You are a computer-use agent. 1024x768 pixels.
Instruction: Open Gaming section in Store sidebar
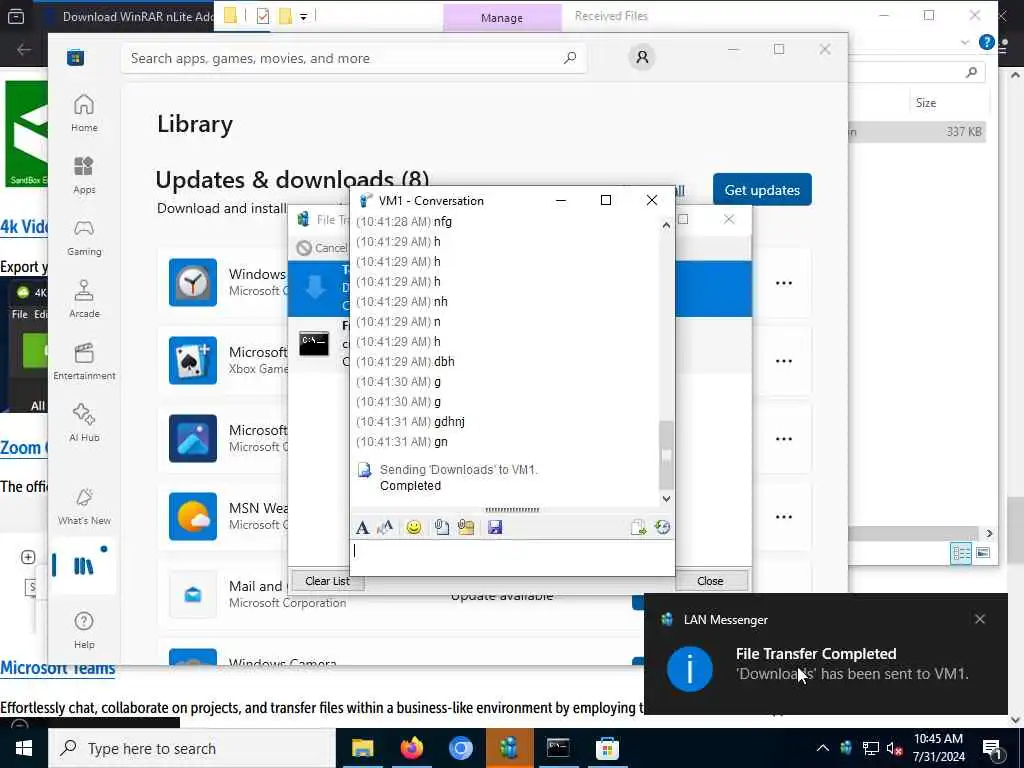point(84,237)
